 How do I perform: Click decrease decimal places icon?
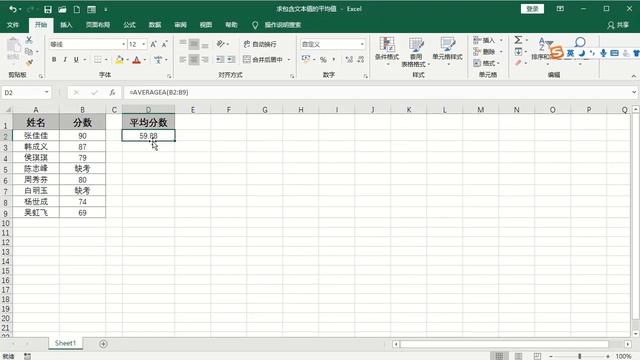coord(360,60)
